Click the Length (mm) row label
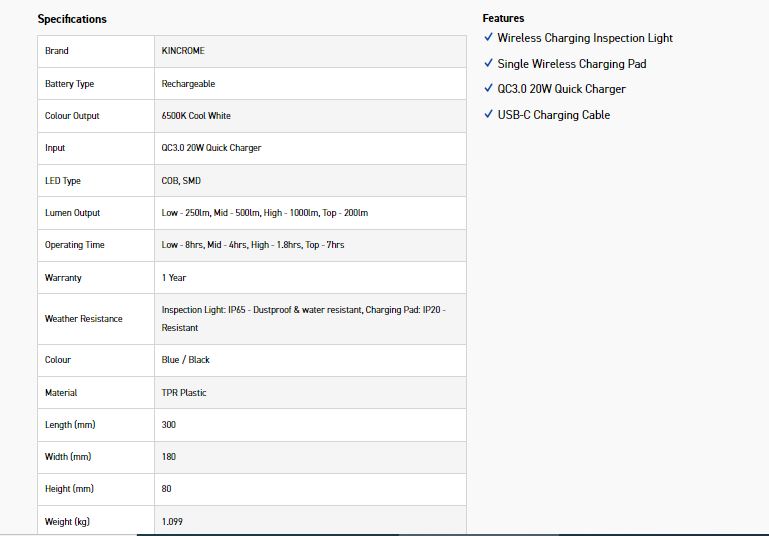769x536 pixels. tap(70, 425)
